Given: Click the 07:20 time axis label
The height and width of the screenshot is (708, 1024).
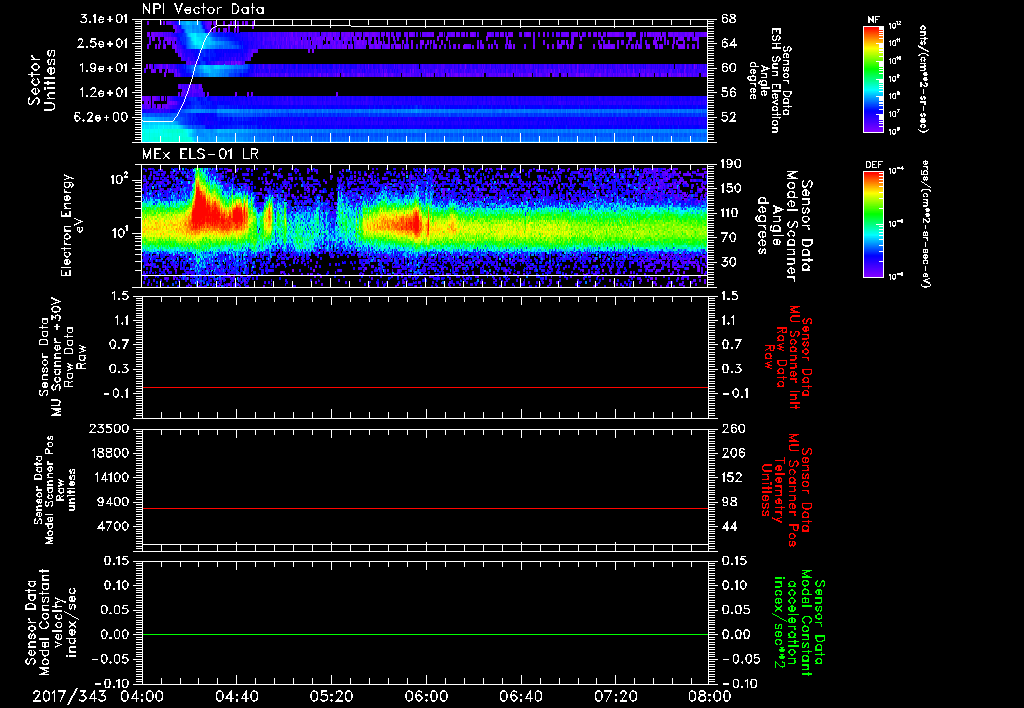Looking at the screenshot, I should (x=615, y=696).
